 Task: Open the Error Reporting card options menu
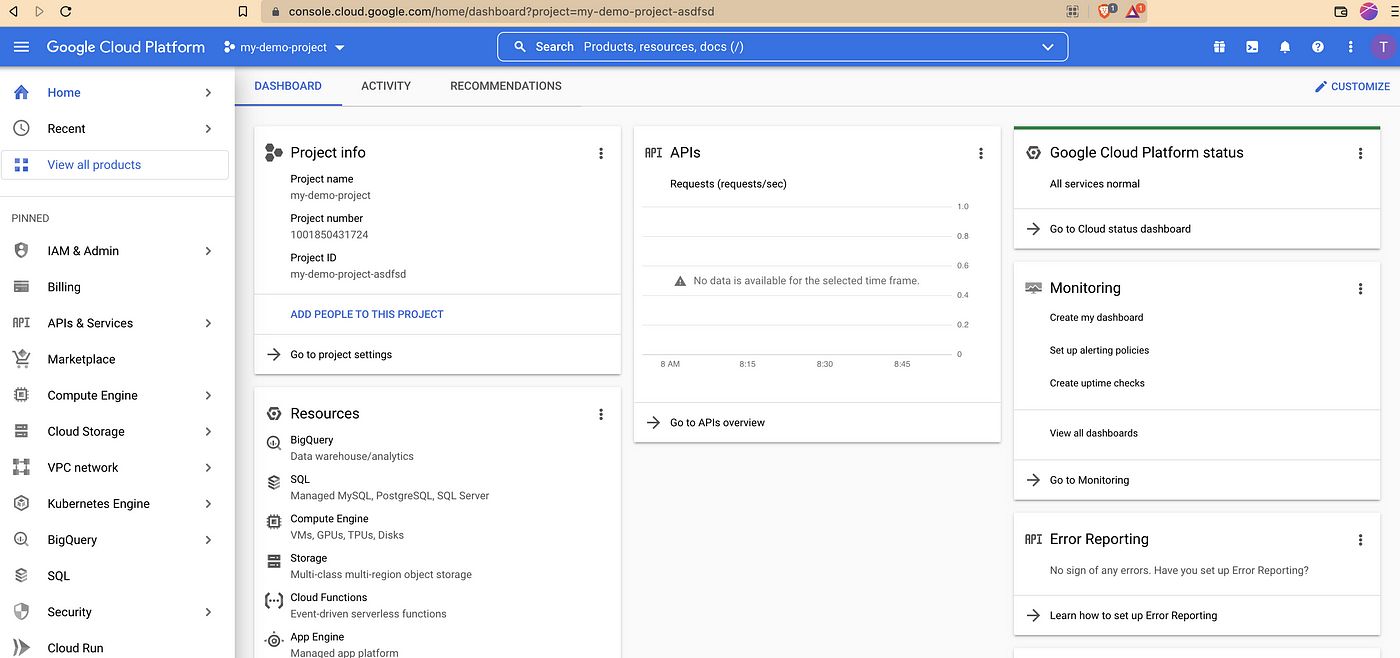(x=1360, y=539)
